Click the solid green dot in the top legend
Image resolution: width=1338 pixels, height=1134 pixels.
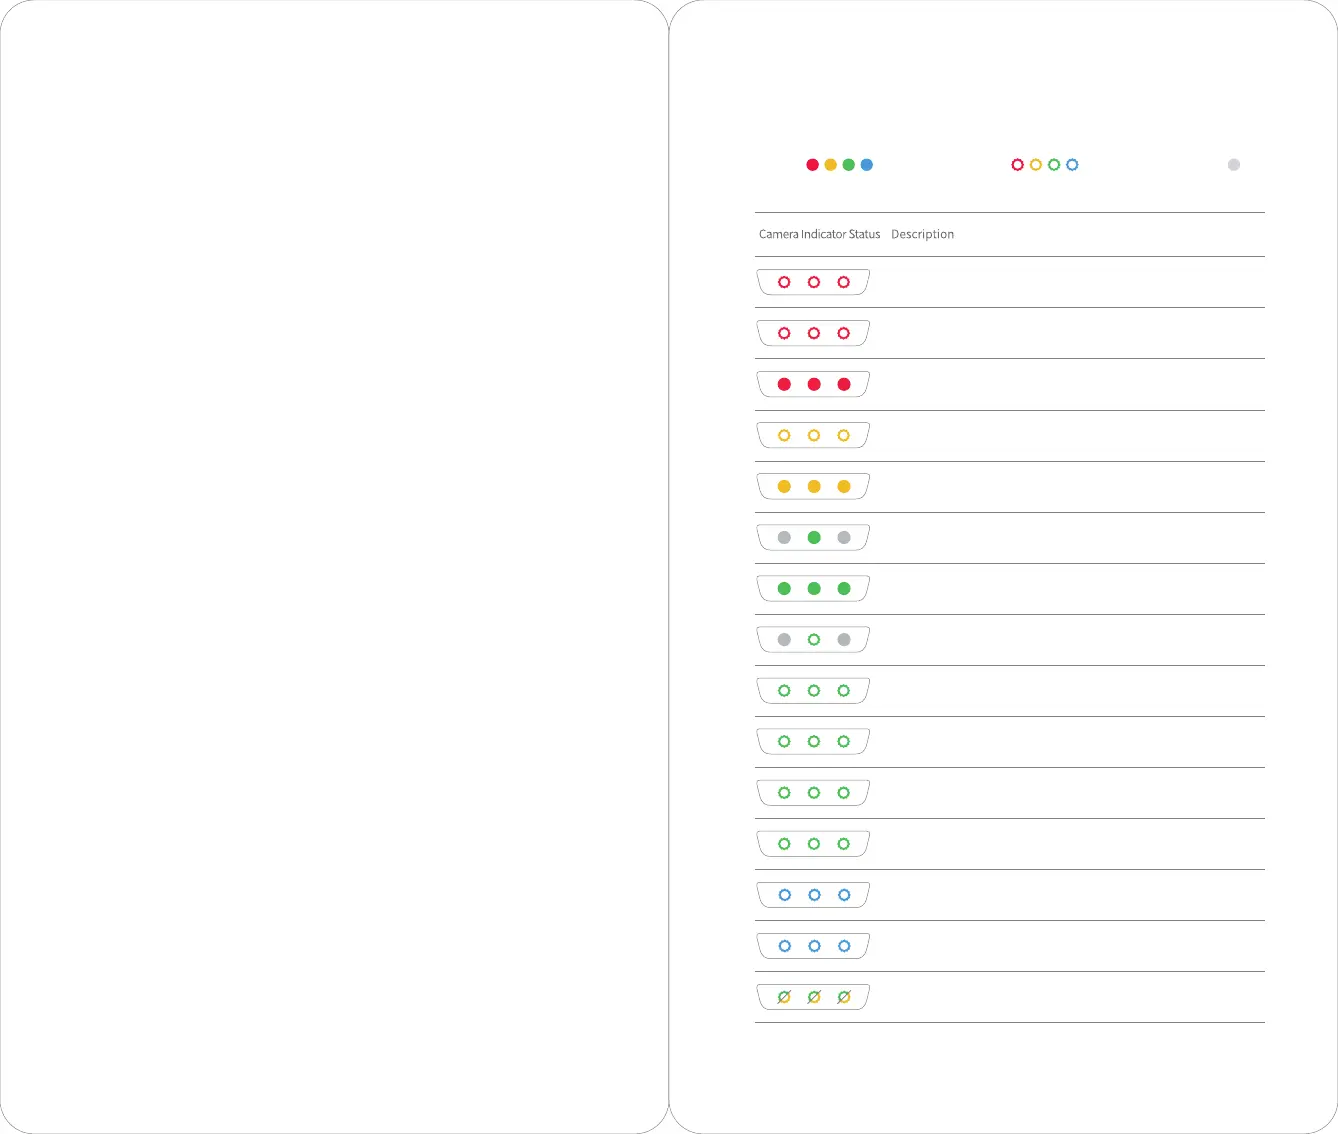click(x=848, y=165)
